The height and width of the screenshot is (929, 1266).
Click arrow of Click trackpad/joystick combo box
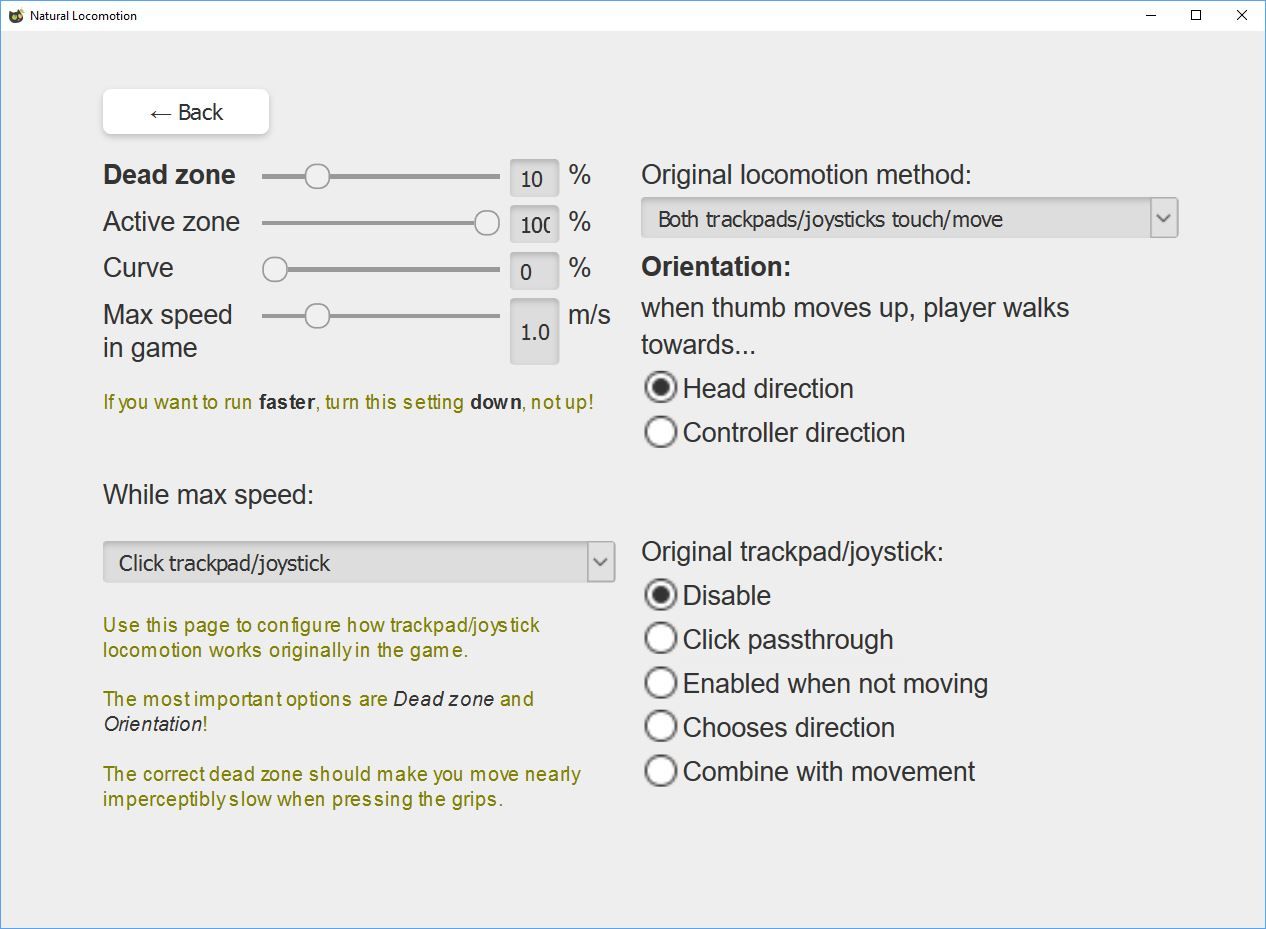[600, 562]
